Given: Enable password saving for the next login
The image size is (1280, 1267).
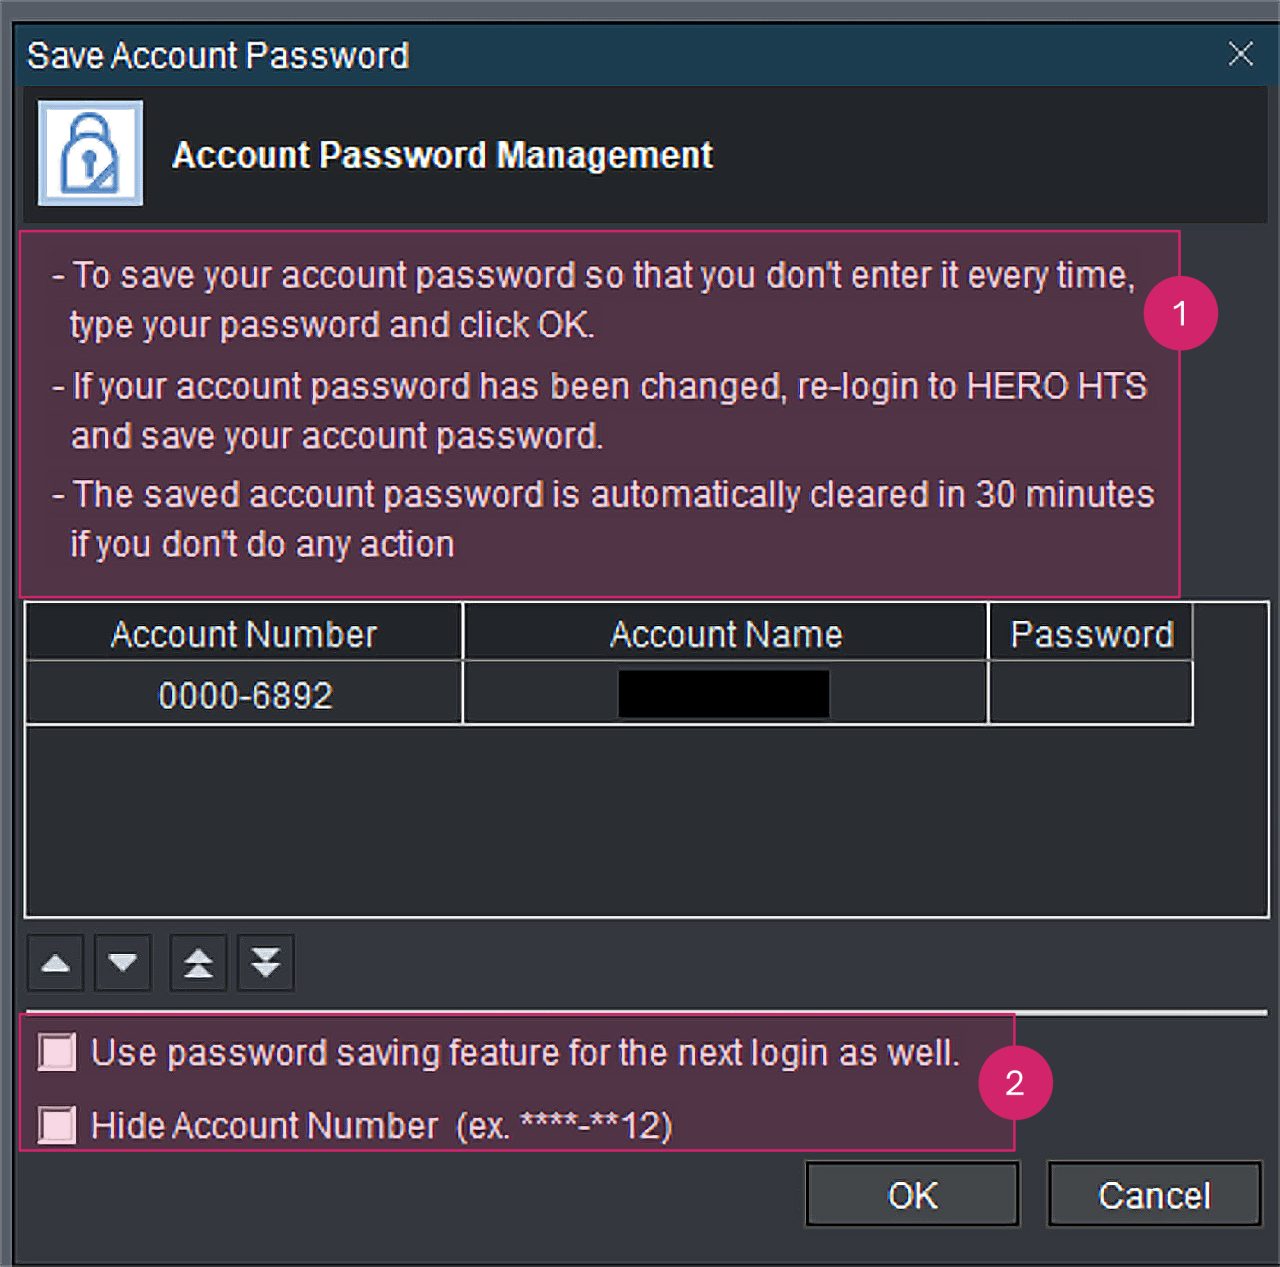Looking at the screenshot, I should [57, 1052].
